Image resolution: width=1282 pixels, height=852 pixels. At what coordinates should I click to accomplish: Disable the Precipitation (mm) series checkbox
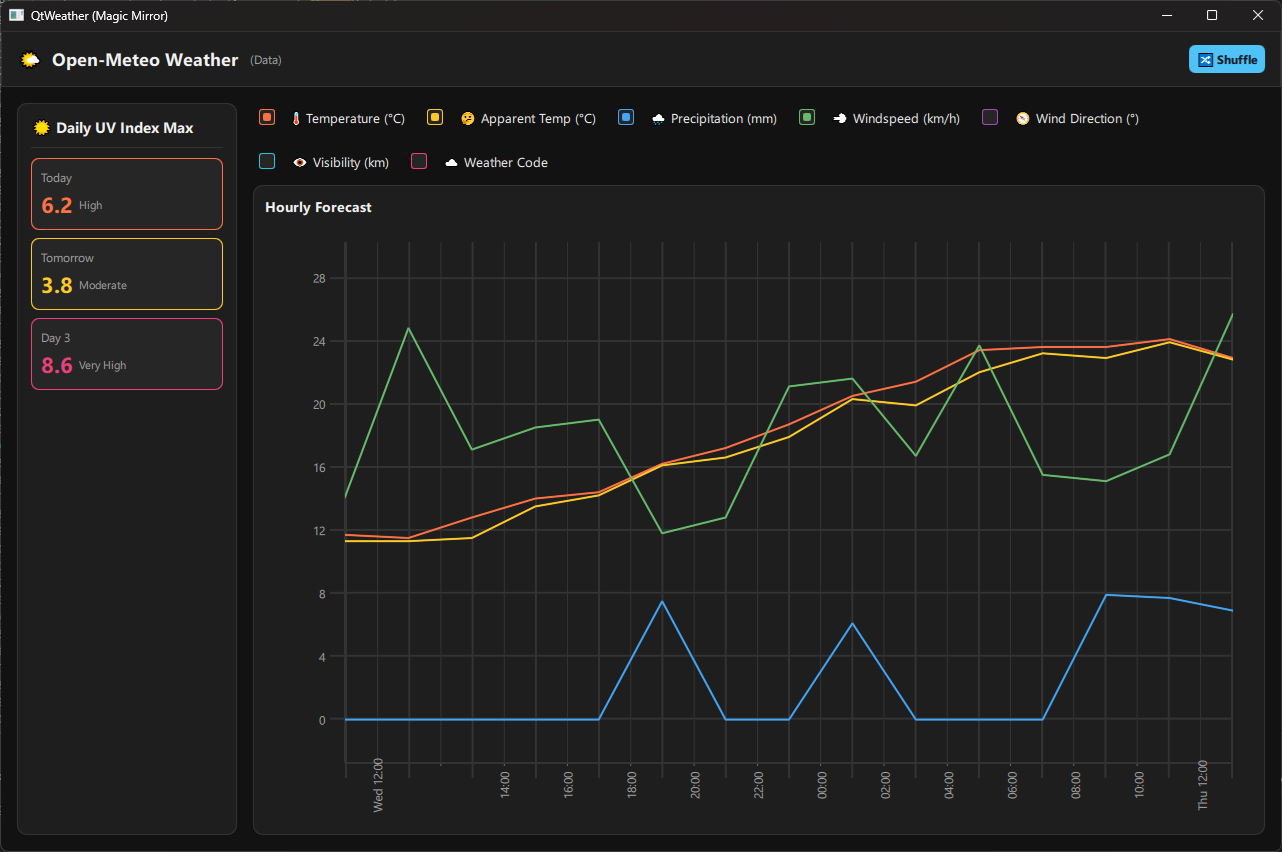tap(626, 117)
